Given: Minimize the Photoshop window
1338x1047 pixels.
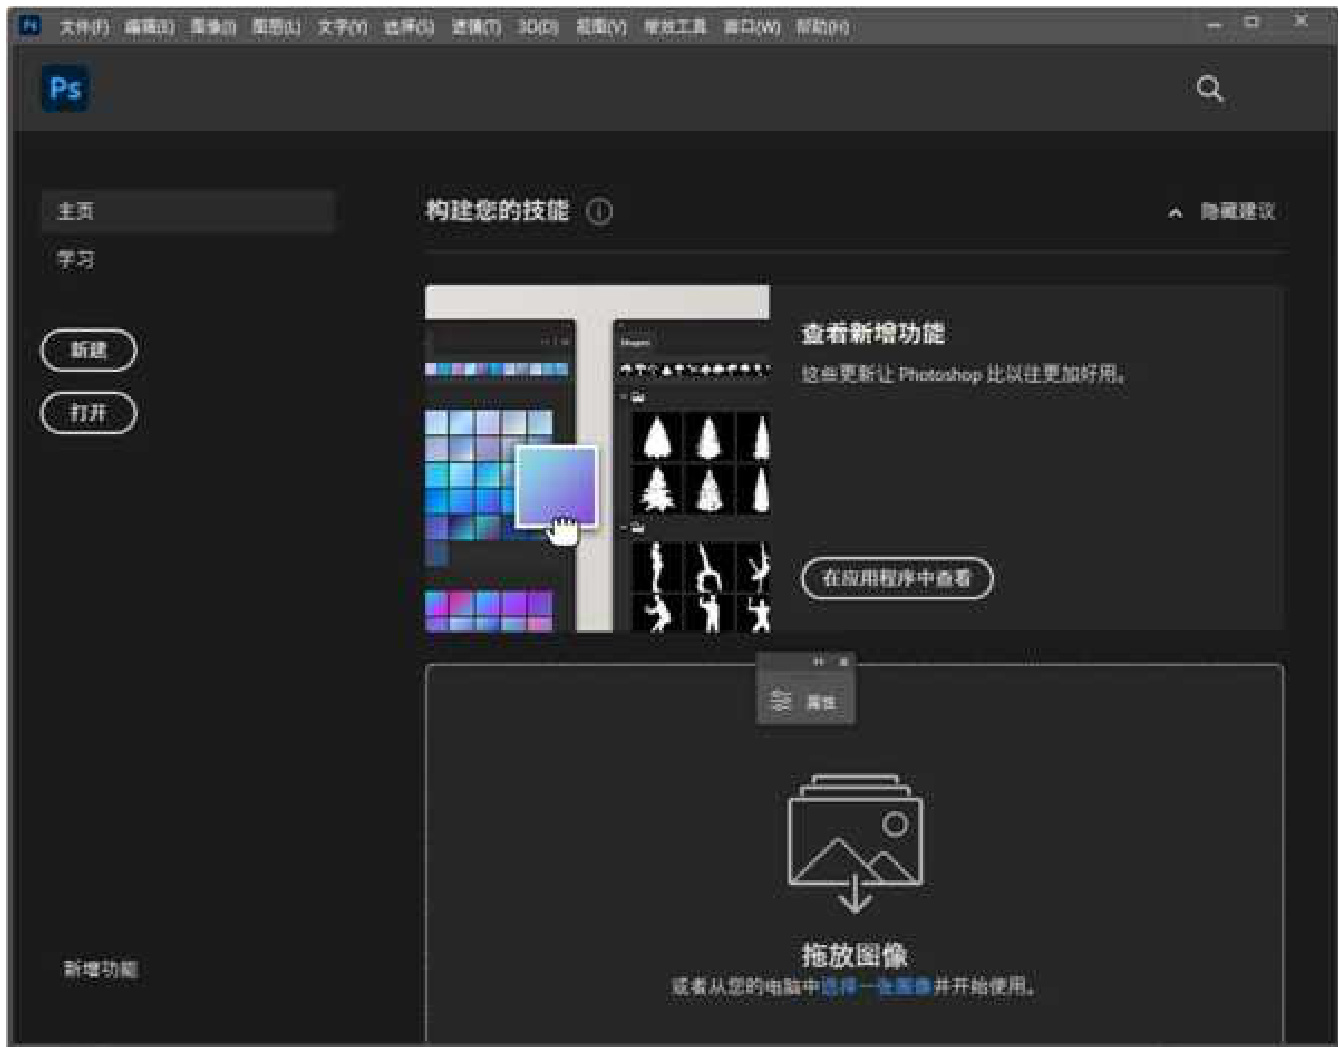Looking at the screenshot, I should coord(1213,24).
